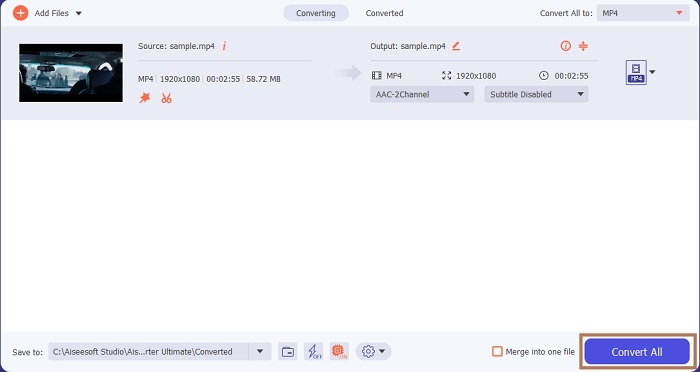This screenshot has height=372, width=700.
Task: Toggle the lightning high-speed conversion icon
Action: click(x=314, y=351)
